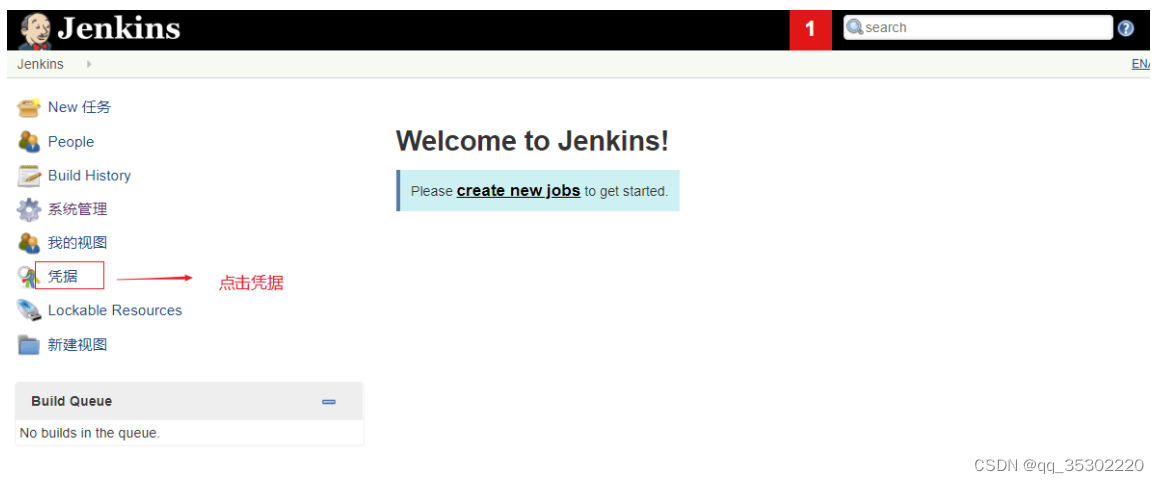
Task: Click the 凭据 credentials keys icon
Action: 28,277
